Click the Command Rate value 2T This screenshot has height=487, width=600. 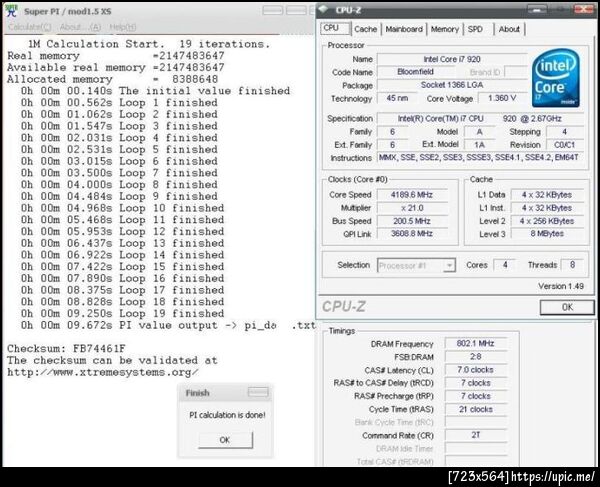click(x=476, y=435)
